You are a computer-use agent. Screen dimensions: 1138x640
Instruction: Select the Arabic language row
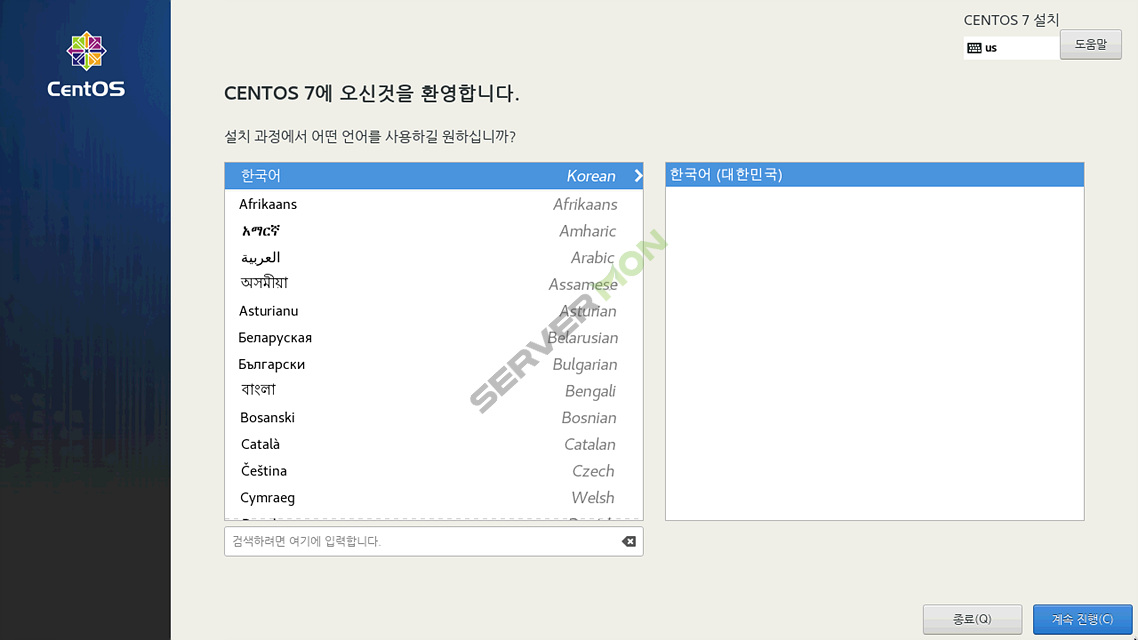pos(433,258)
